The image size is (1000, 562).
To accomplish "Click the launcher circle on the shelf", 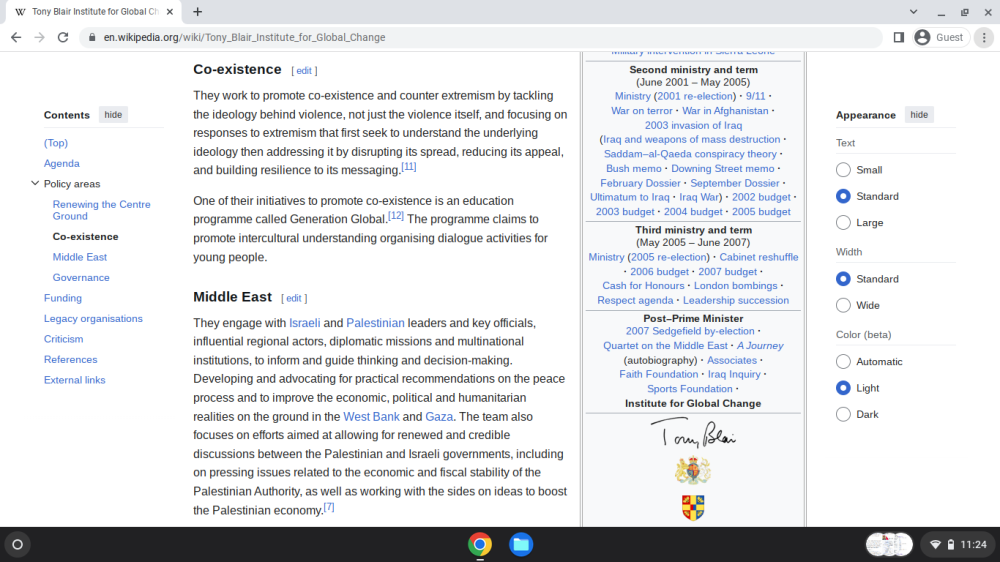I will (x=18, y=544).
